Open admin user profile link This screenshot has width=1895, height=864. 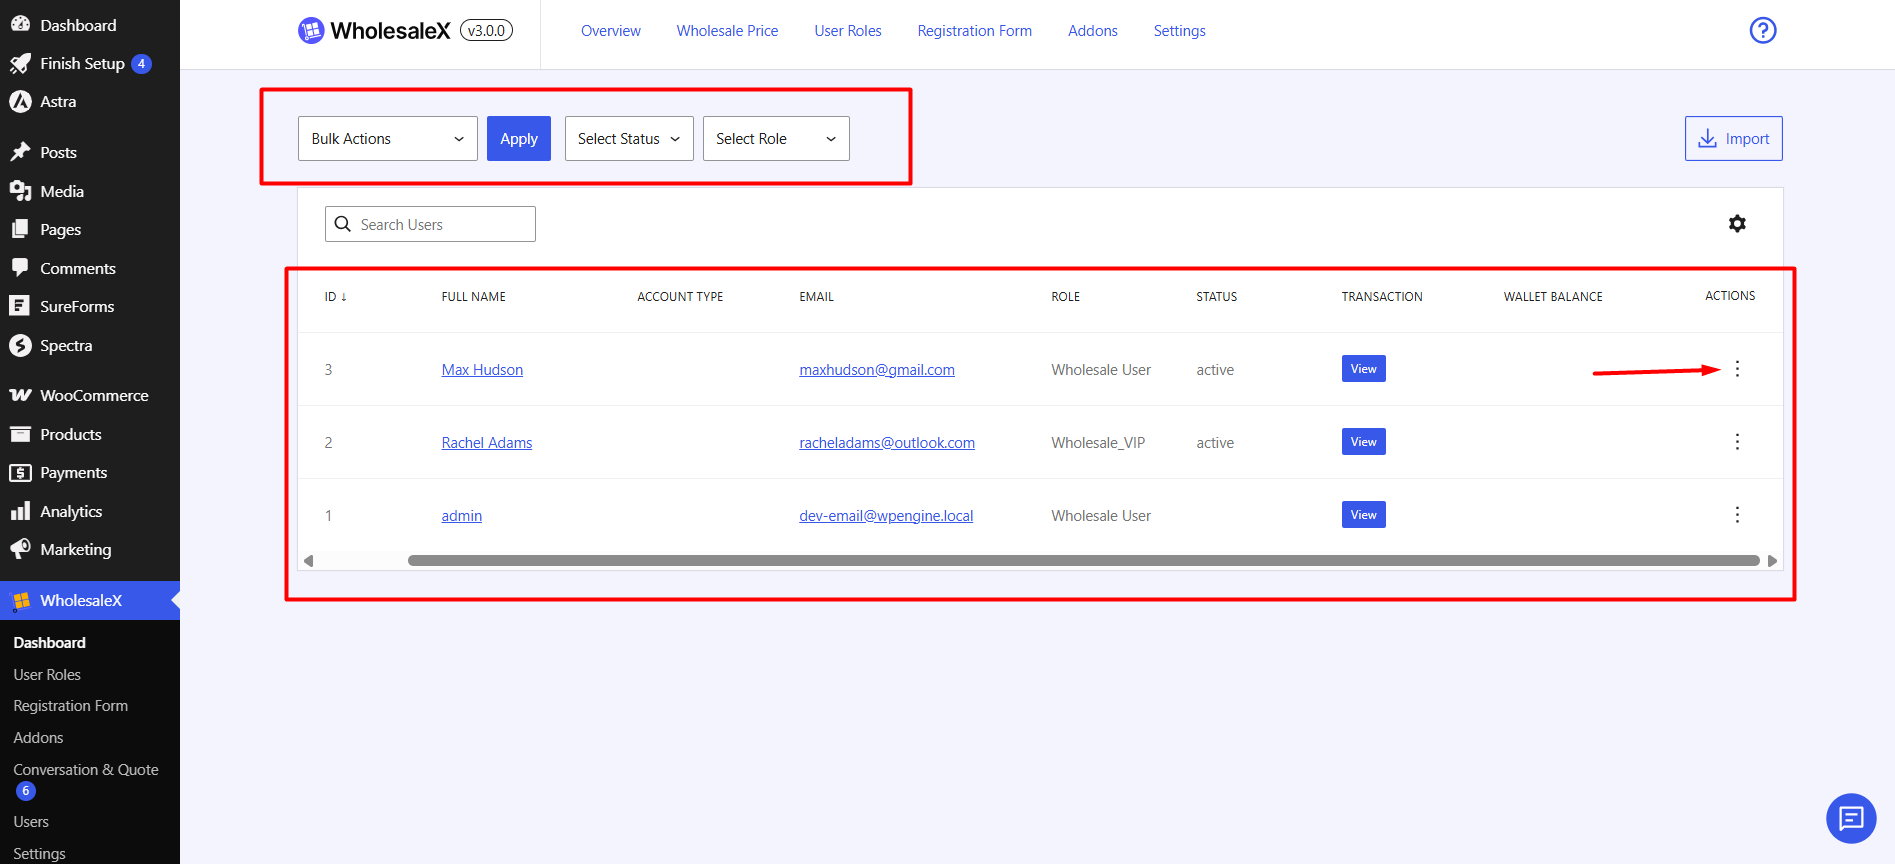click(462, 516)
